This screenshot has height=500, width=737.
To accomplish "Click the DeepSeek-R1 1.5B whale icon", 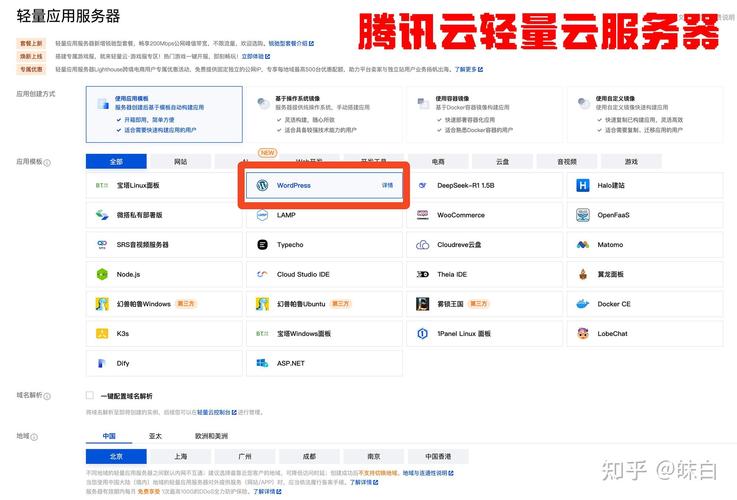I will [x=423, y=186].
